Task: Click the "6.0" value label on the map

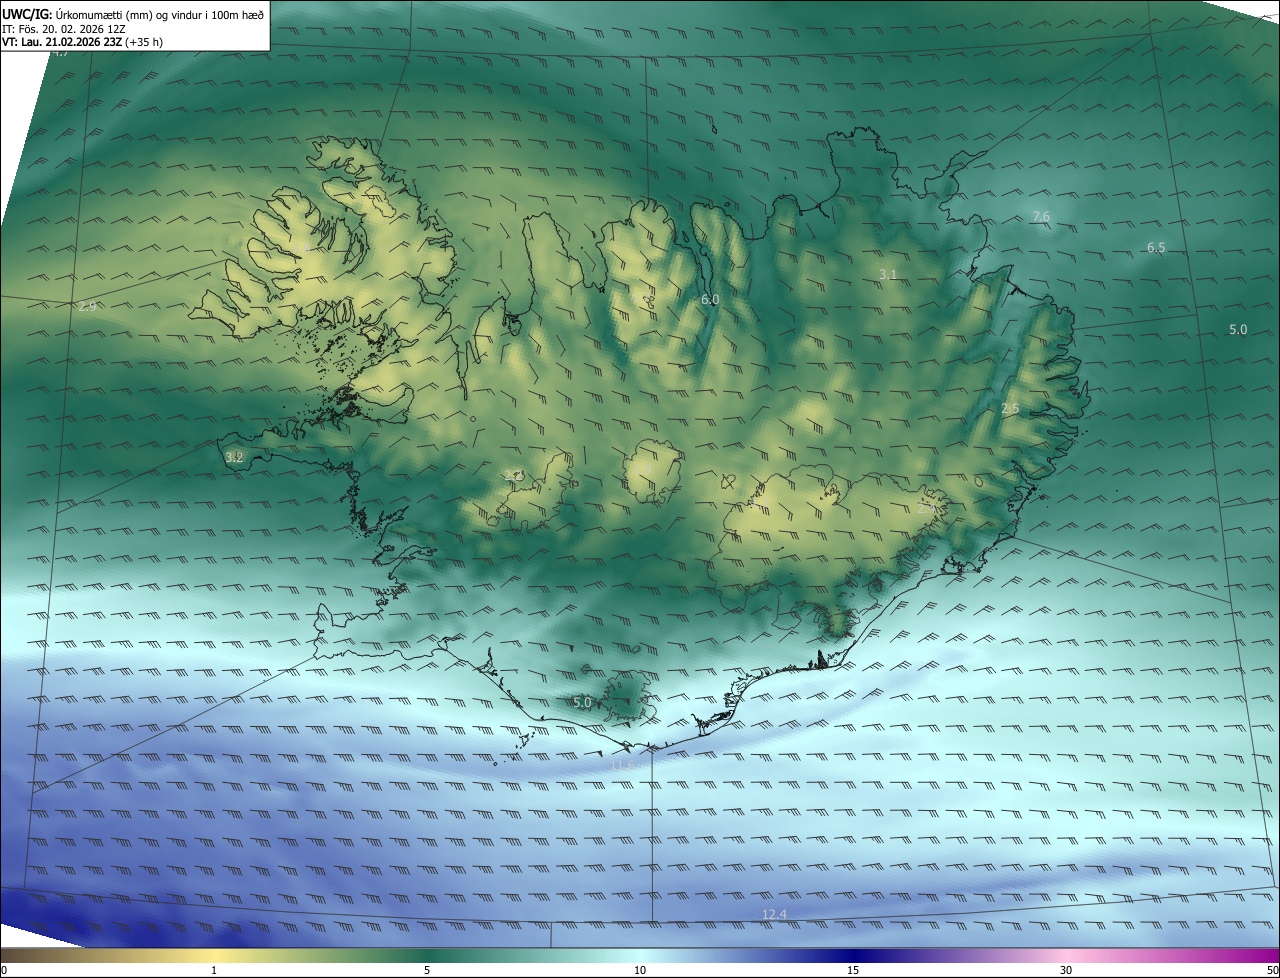Action: (x=710, y=299)
